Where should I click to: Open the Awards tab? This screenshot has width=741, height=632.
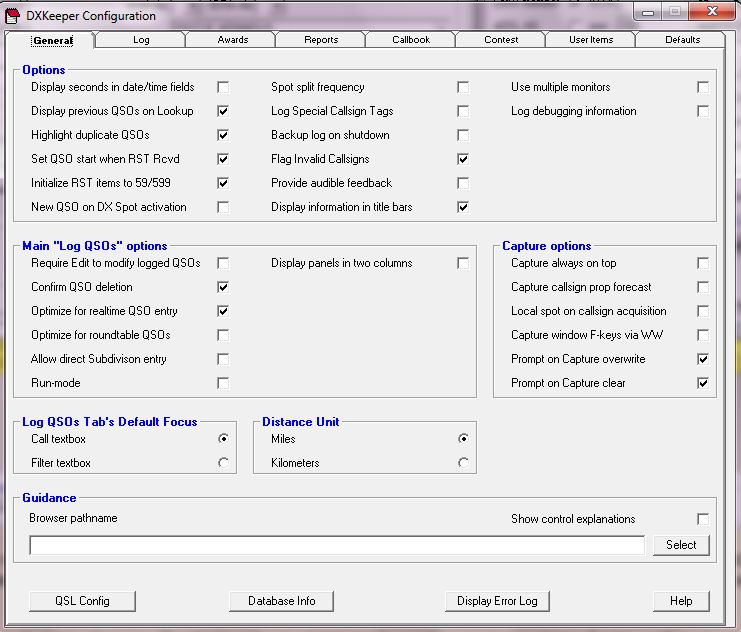[x=233, y=40]
